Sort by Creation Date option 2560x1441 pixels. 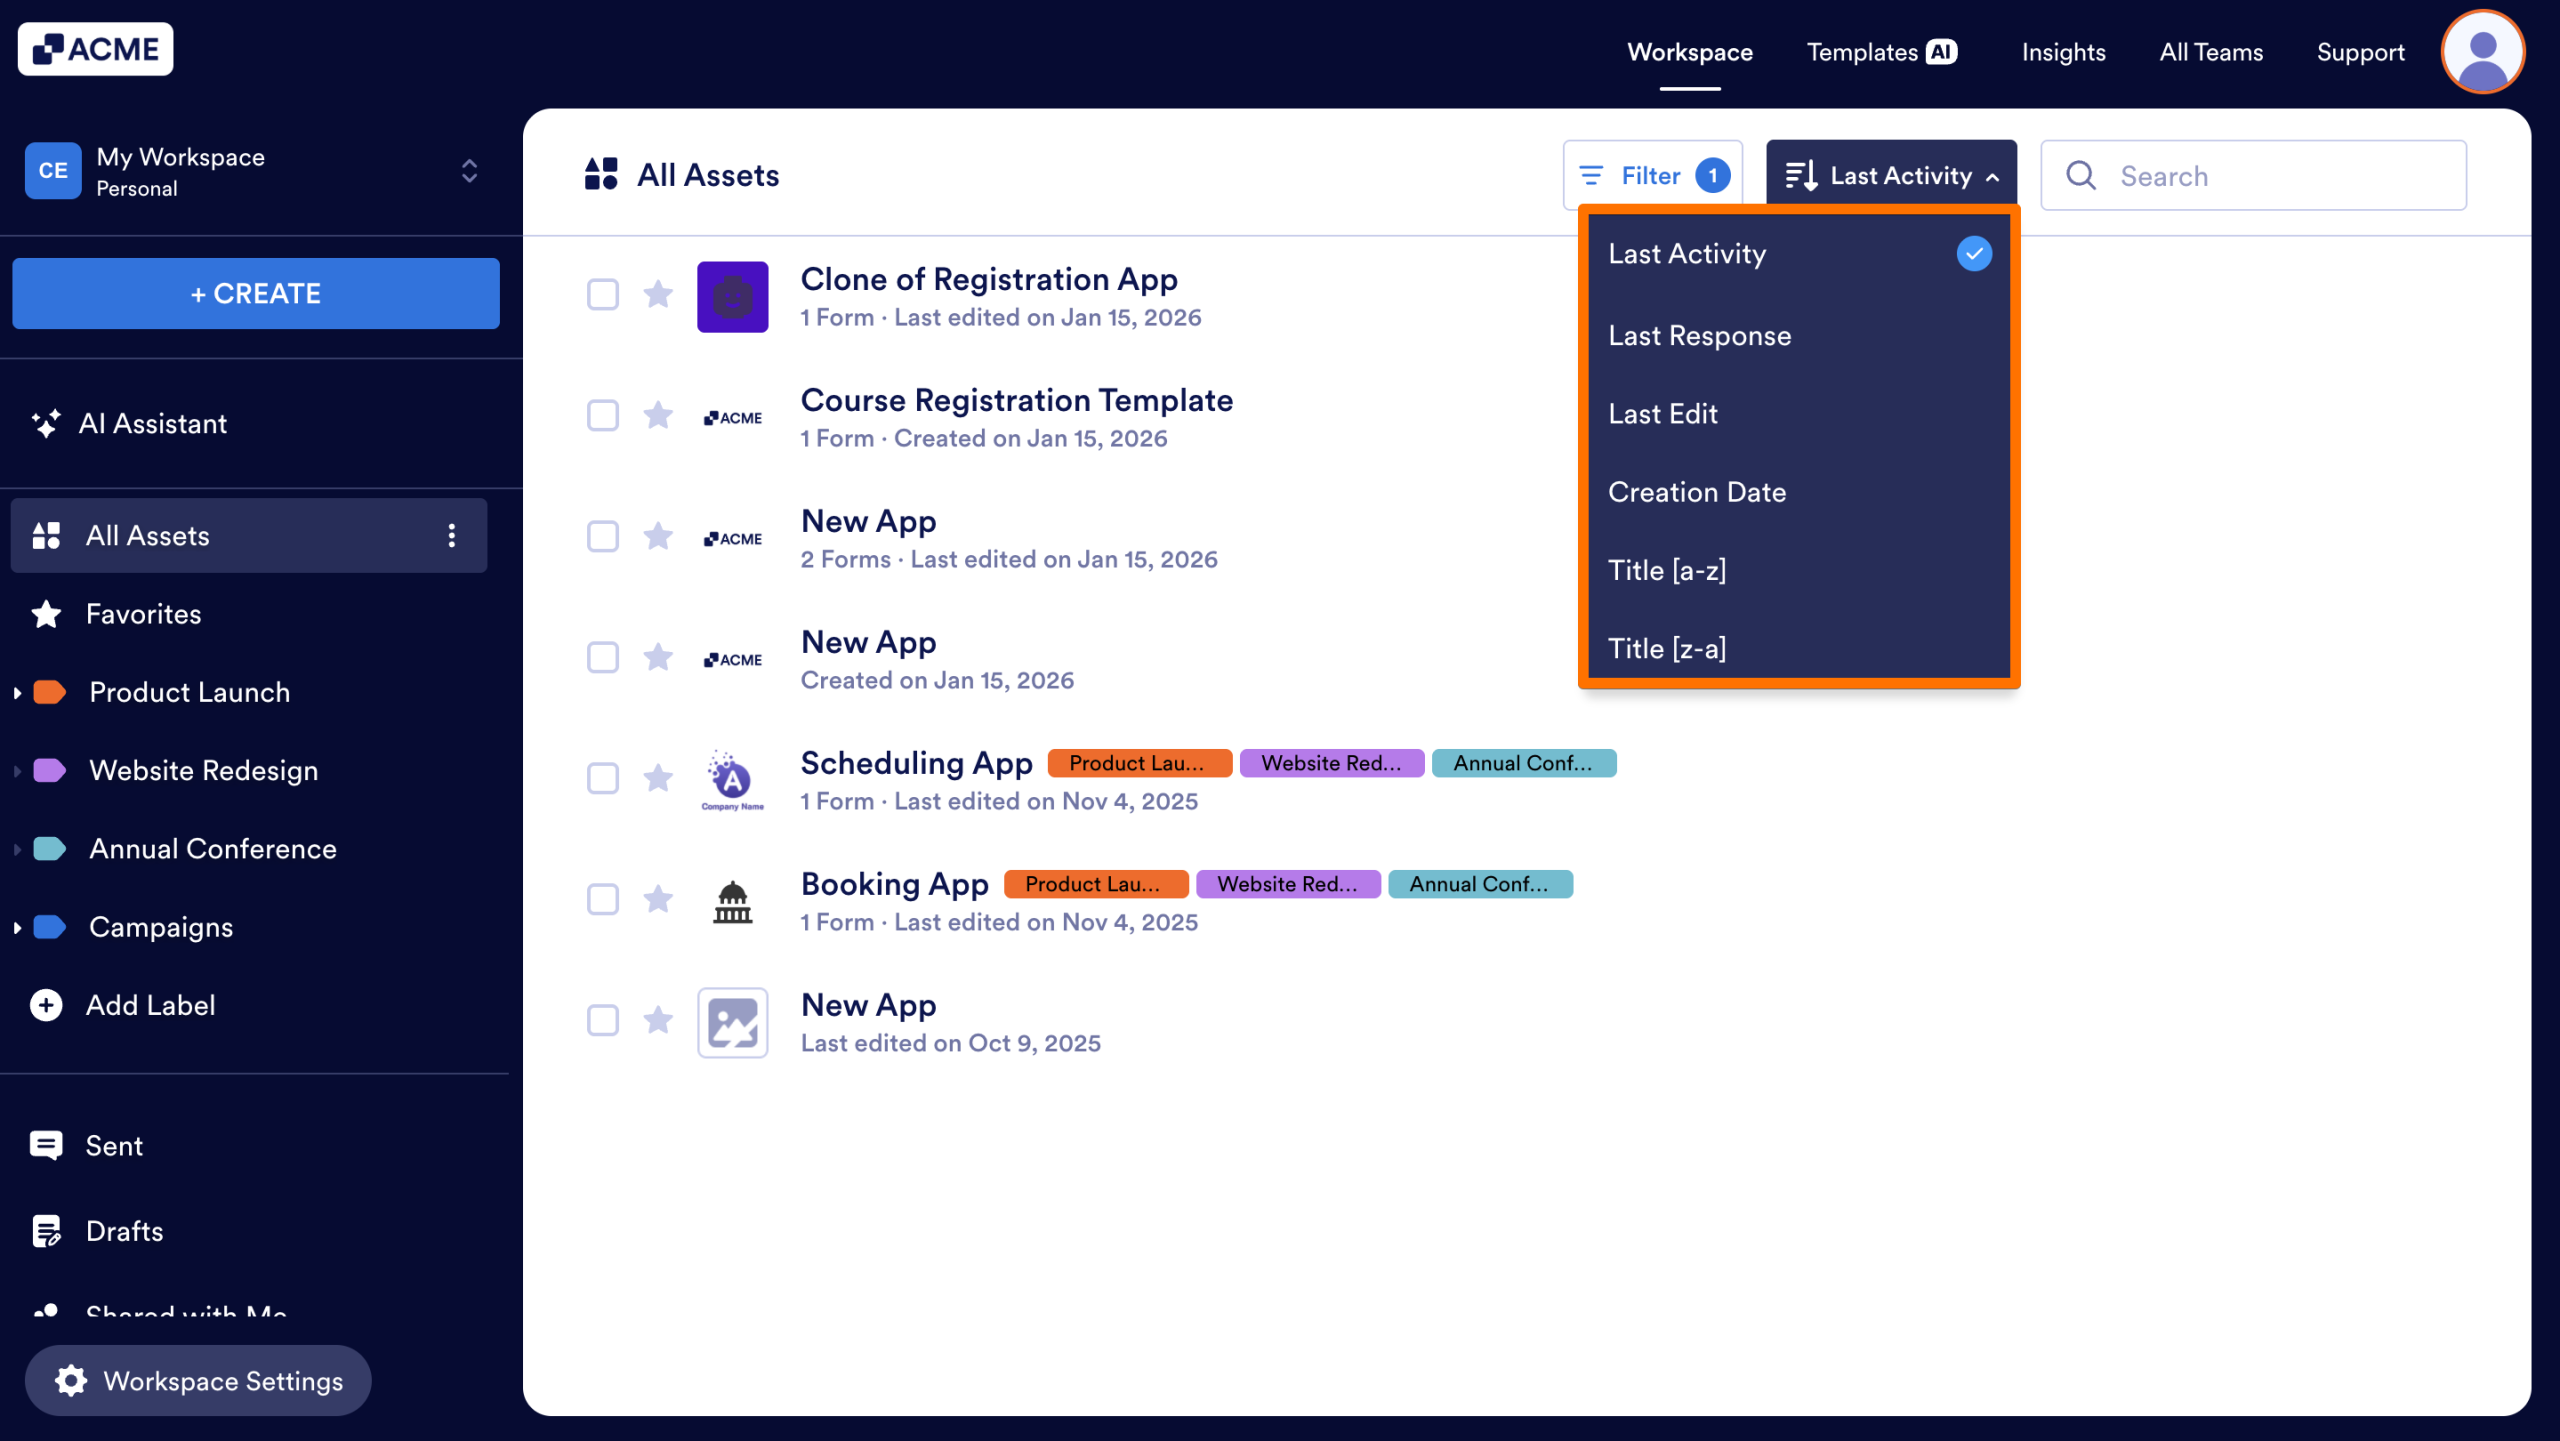[1697, 492]
